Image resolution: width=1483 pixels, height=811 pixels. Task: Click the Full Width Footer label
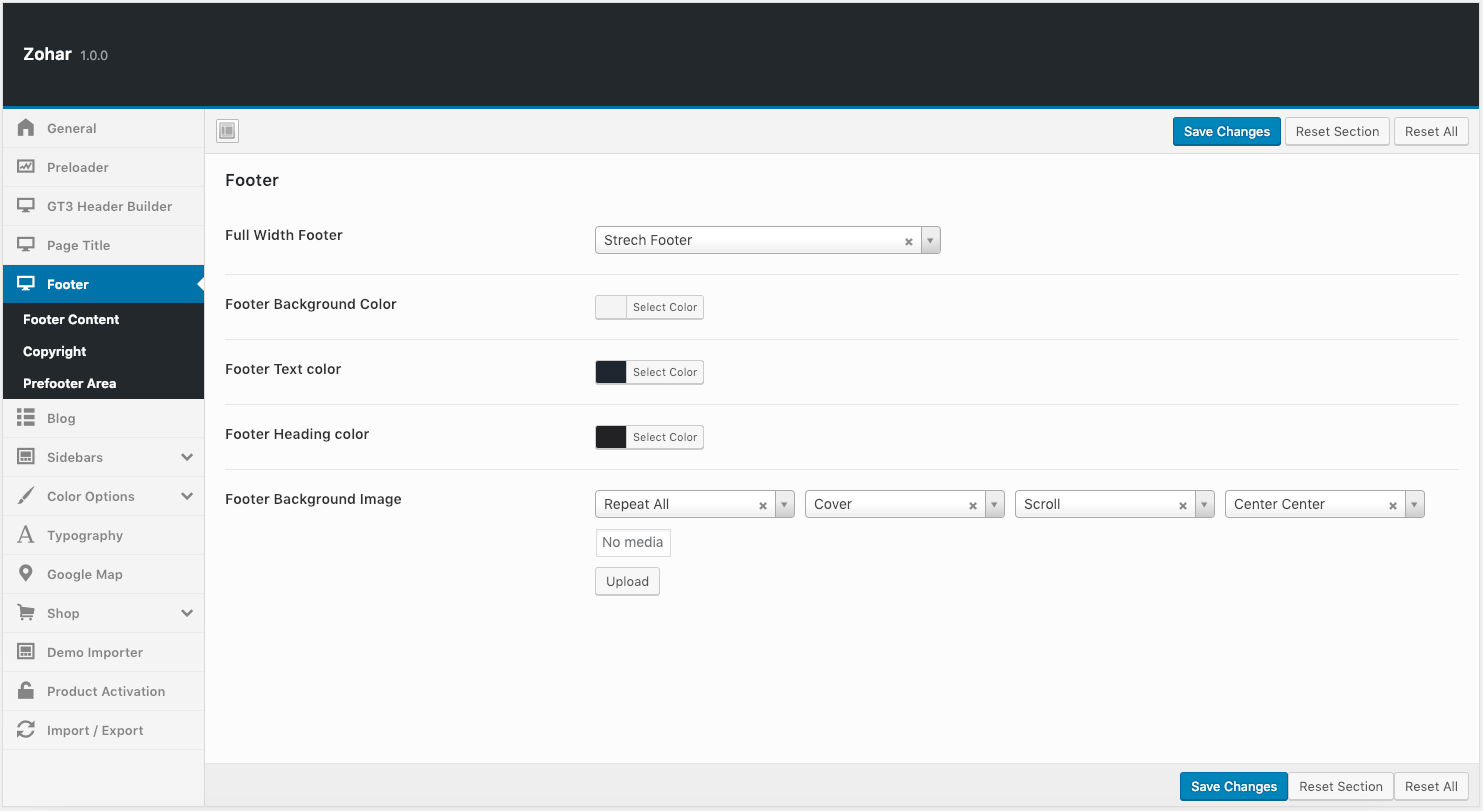click(284, 235)
